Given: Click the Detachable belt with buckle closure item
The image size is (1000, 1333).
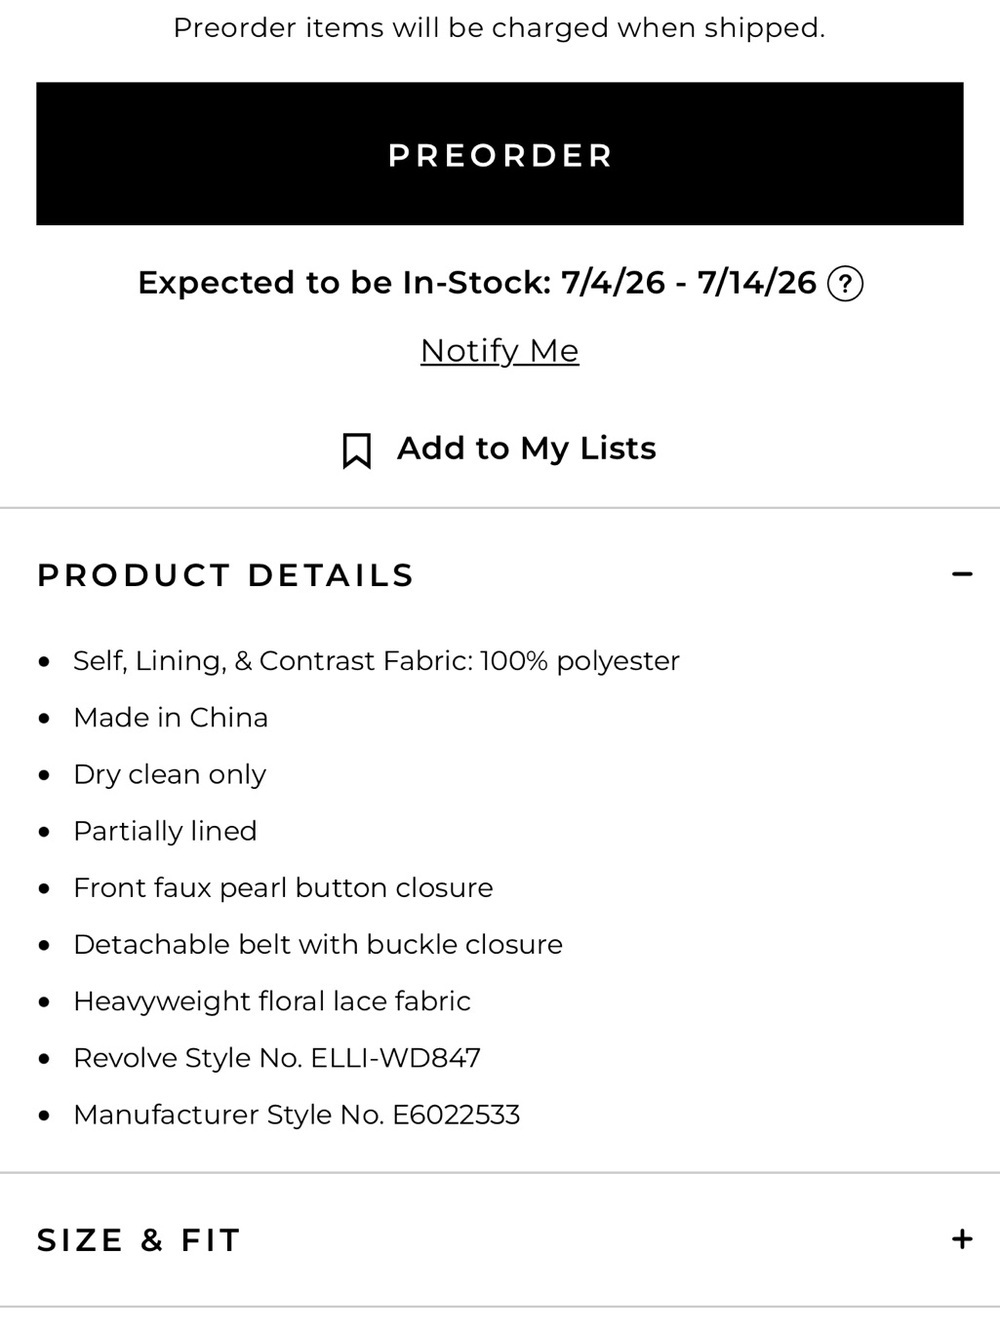Looking at the screenshot, I should pos(318,945).
